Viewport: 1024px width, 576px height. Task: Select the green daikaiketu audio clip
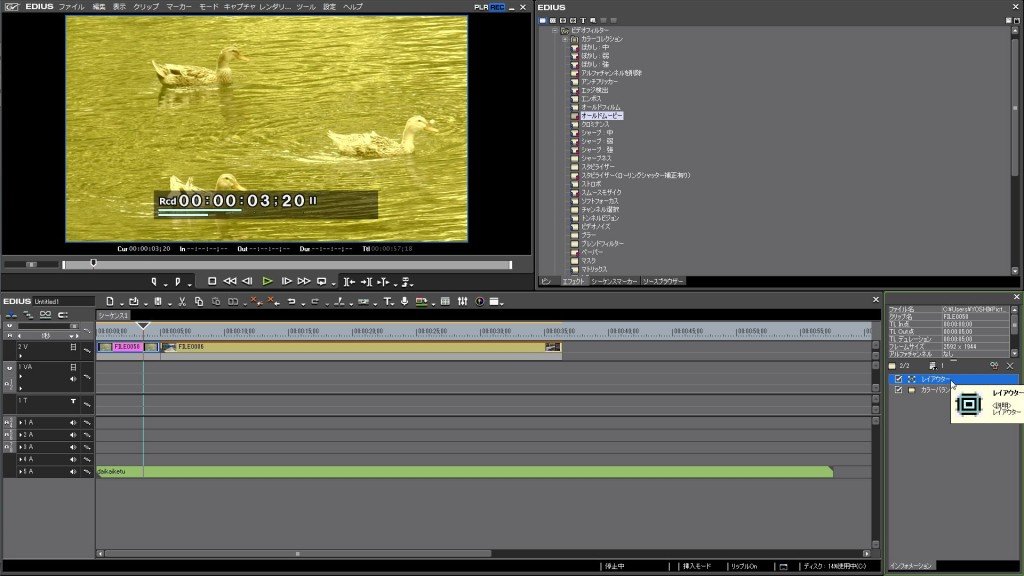click(465, 472)
